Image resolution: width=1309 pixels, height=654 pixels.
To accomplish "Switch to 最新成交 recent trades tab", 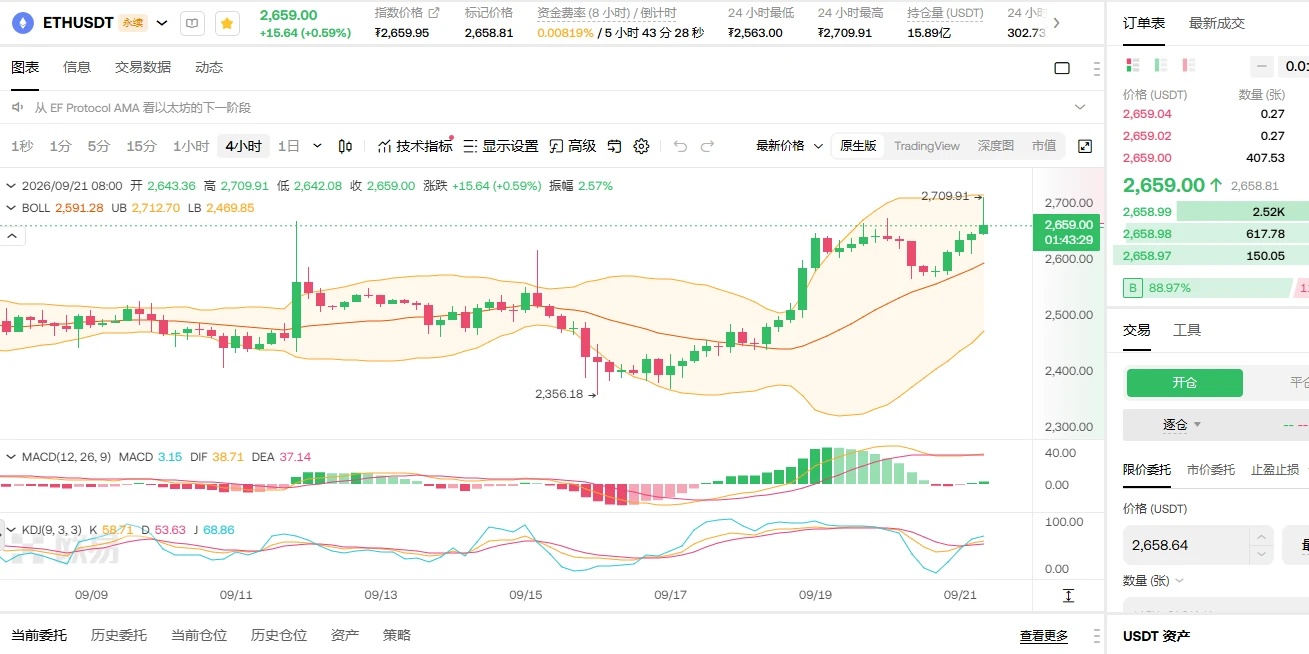I will point(1217,22).
